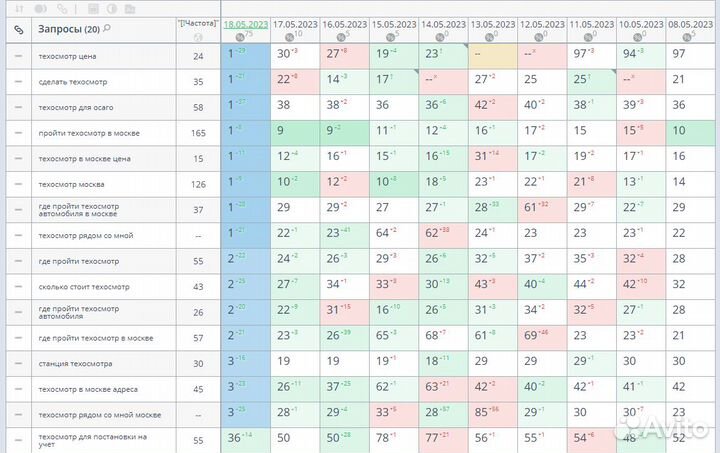This screenshot has width=720, height=453.
Task: Open the 18.05.2023 date link
Action: [244, 23]
